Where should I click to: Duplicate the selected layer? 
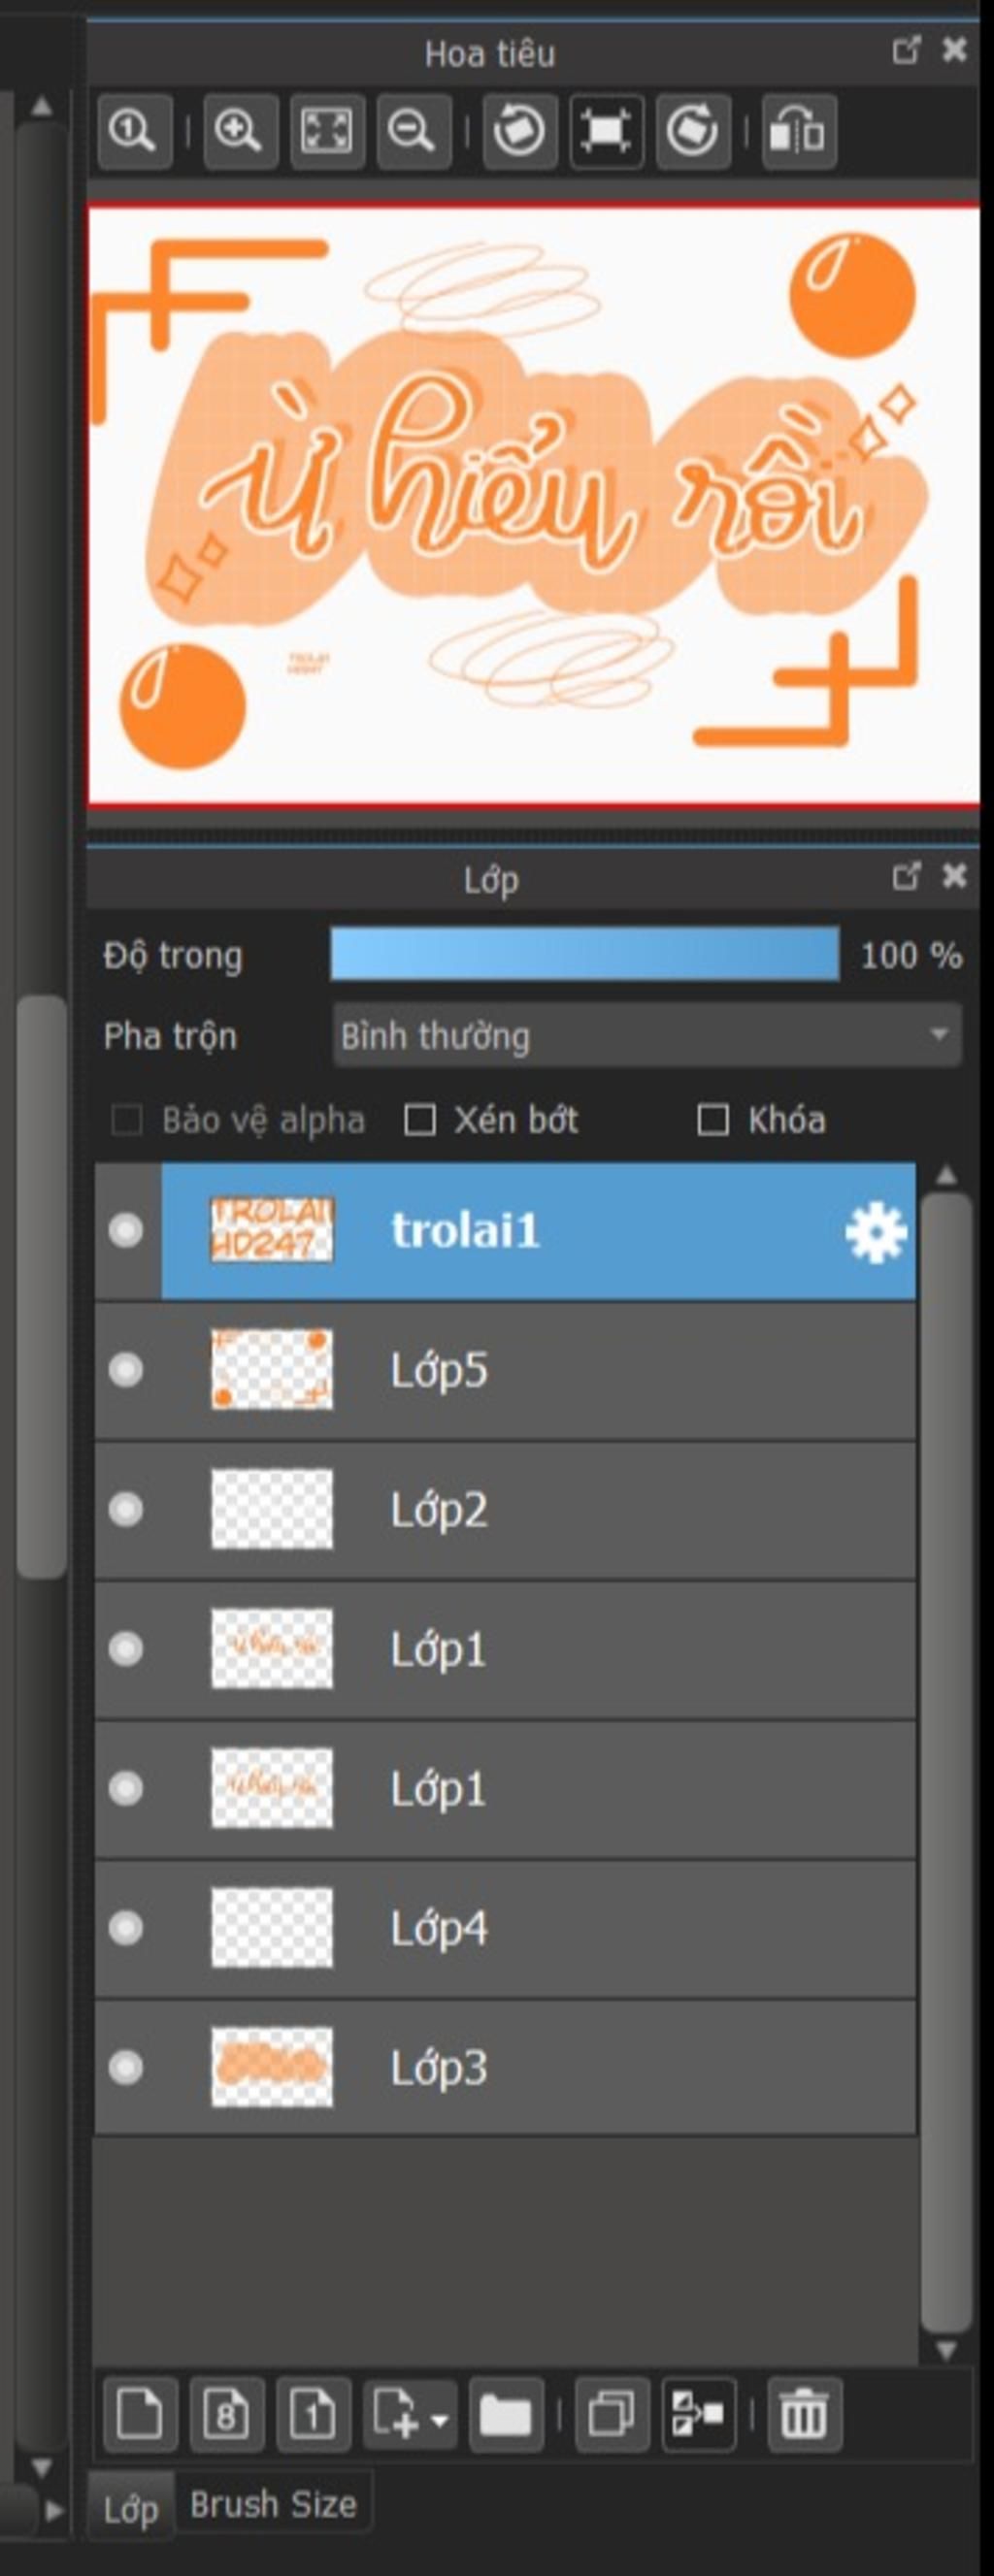coord(611,2415)
